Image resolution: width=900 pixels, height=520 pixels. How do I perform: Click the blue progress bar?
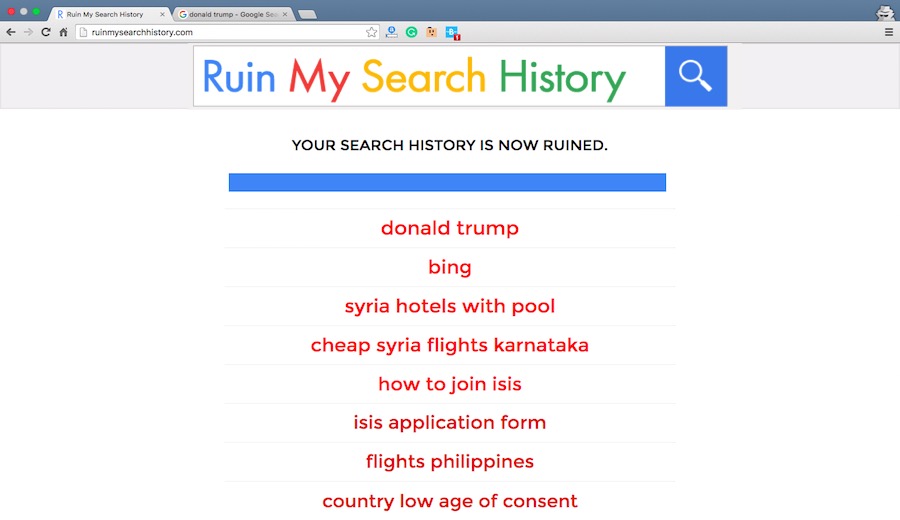click(447, 182)
